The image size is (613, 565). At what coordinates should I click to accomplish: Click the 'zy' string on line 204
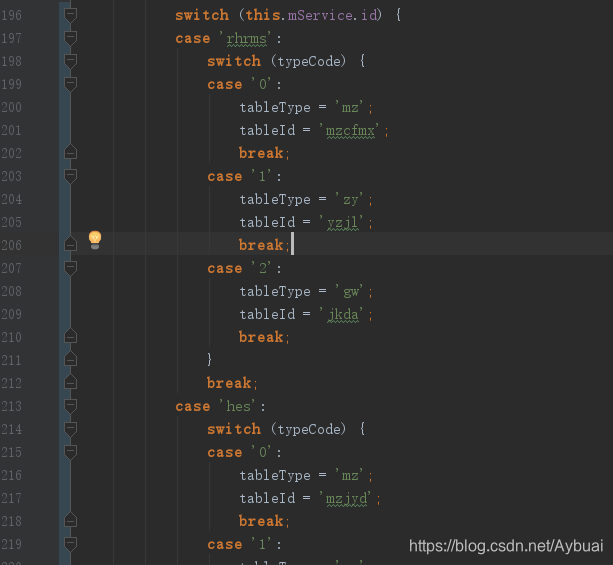pyautogui.click(x=350, y=200)
